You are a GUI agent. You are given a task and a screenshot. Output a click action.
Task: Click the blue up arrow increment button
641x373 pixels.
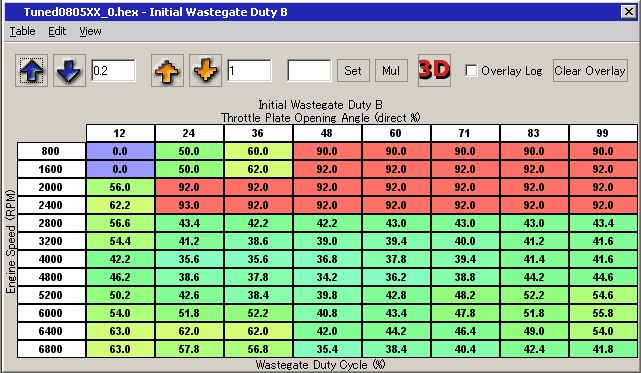[31, 71]
